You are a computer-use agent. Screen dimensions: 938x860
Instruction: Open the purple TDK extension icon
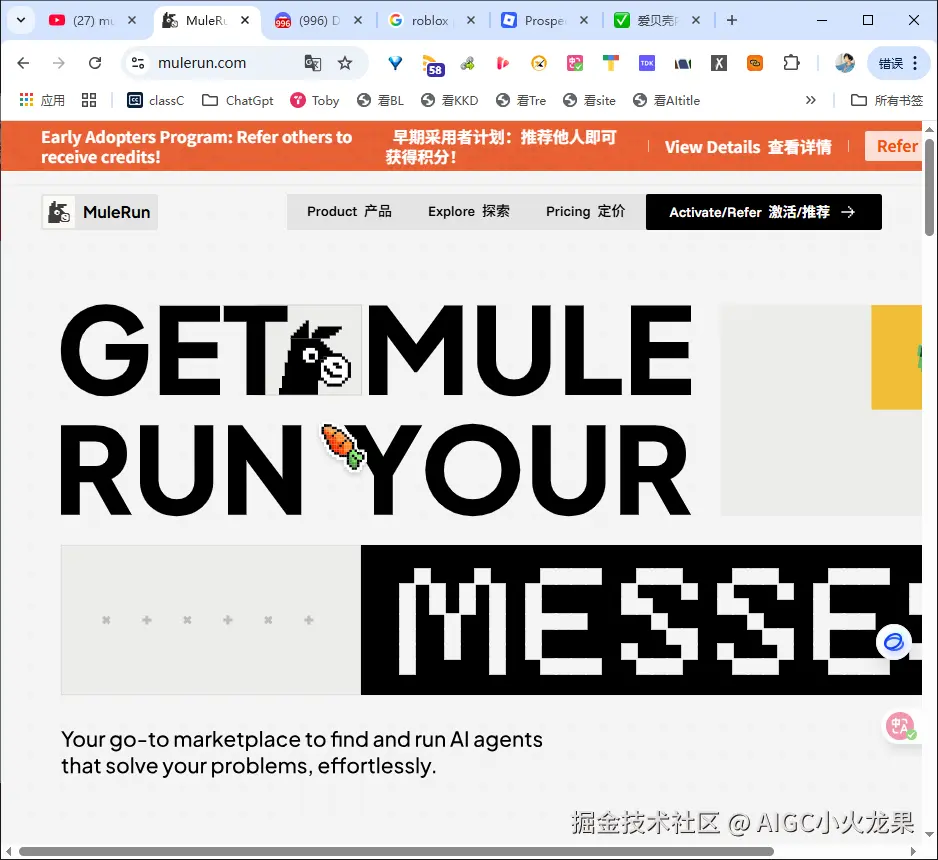pos(647,63)
